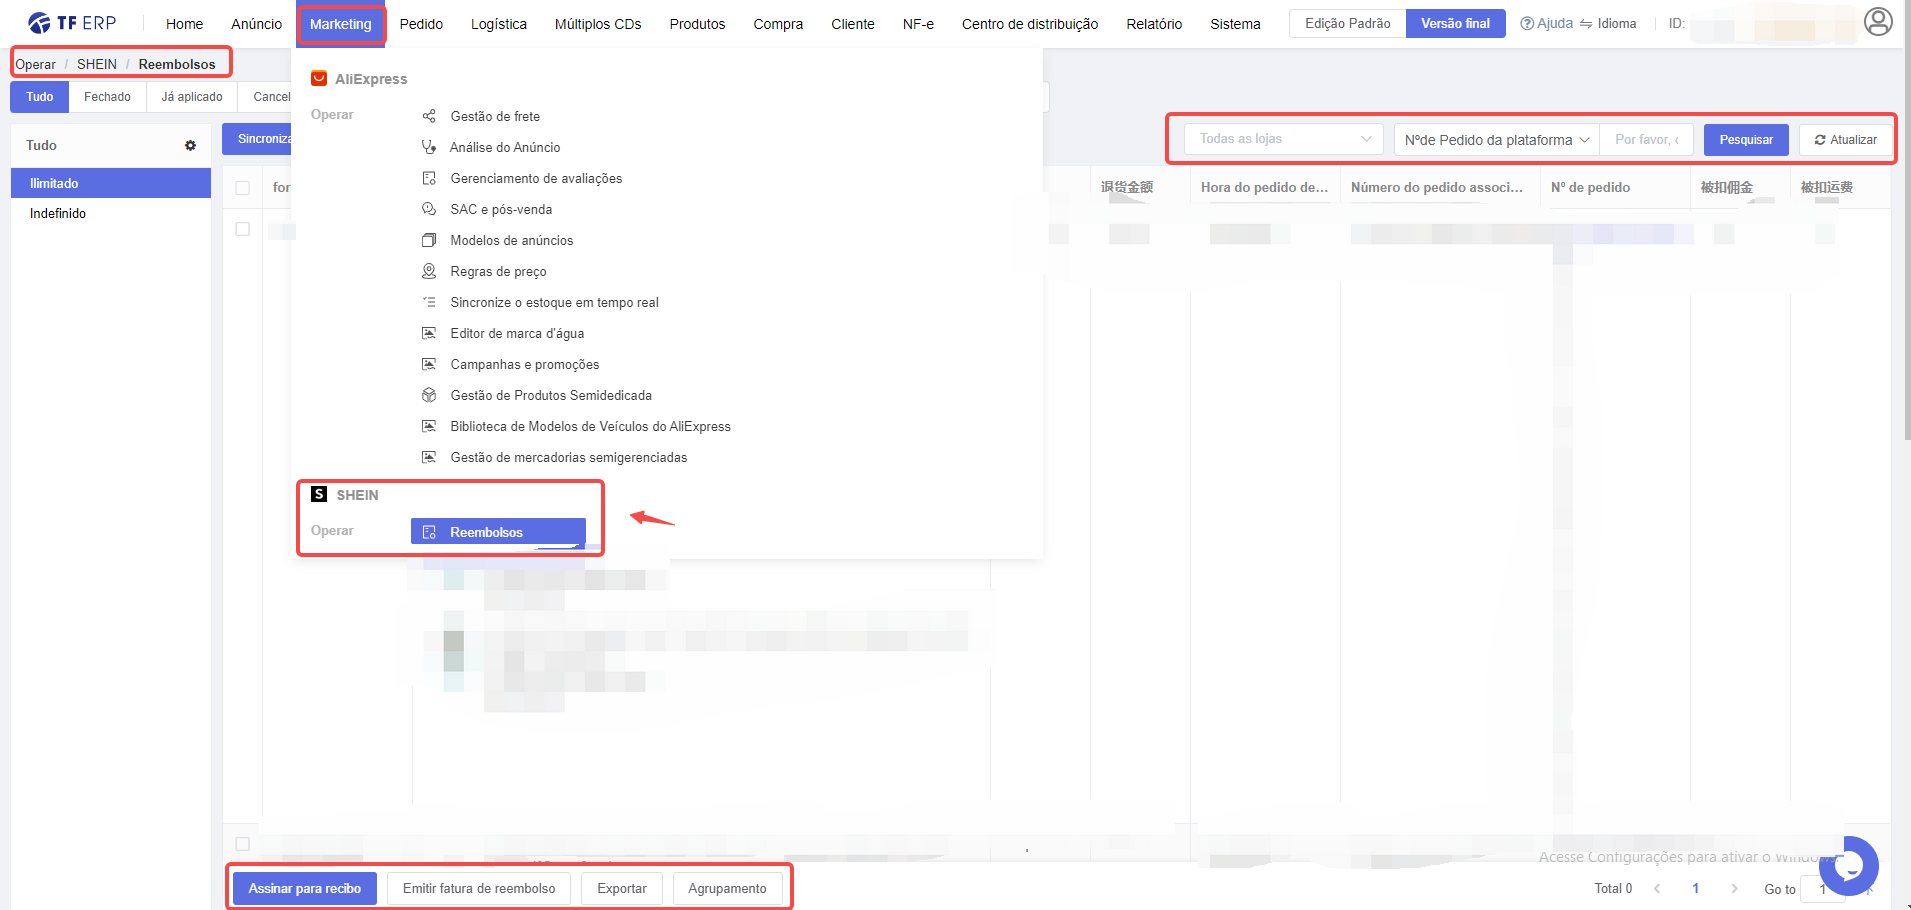The width and height of the screenshot is (1911, 910).
Task: Click the Agrupamento button
Action: click(727, 888)
